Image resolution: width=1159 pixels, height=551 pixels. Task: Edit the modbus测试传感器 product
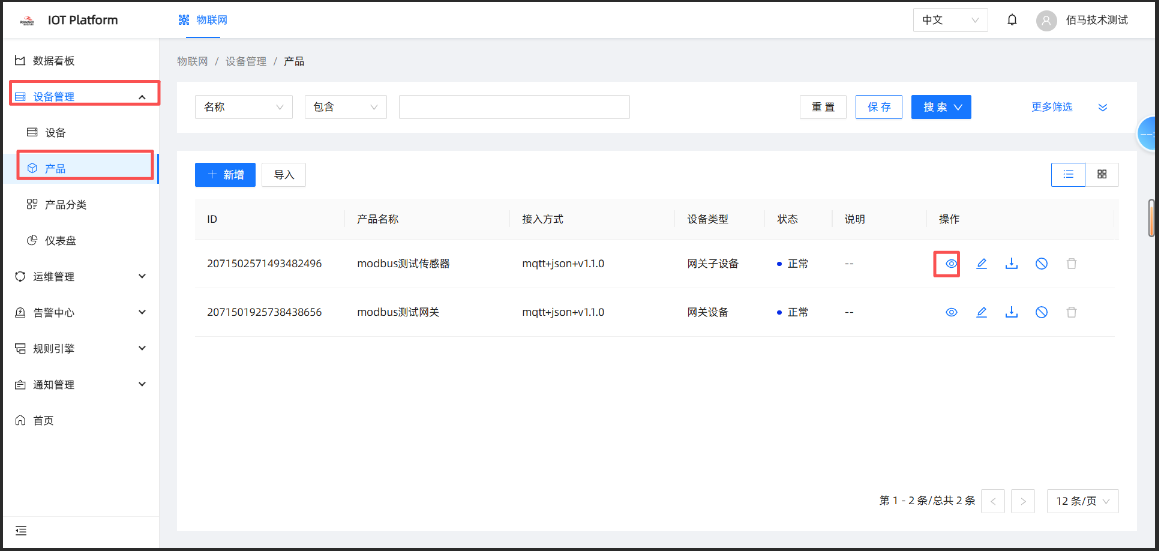point(982,263)
